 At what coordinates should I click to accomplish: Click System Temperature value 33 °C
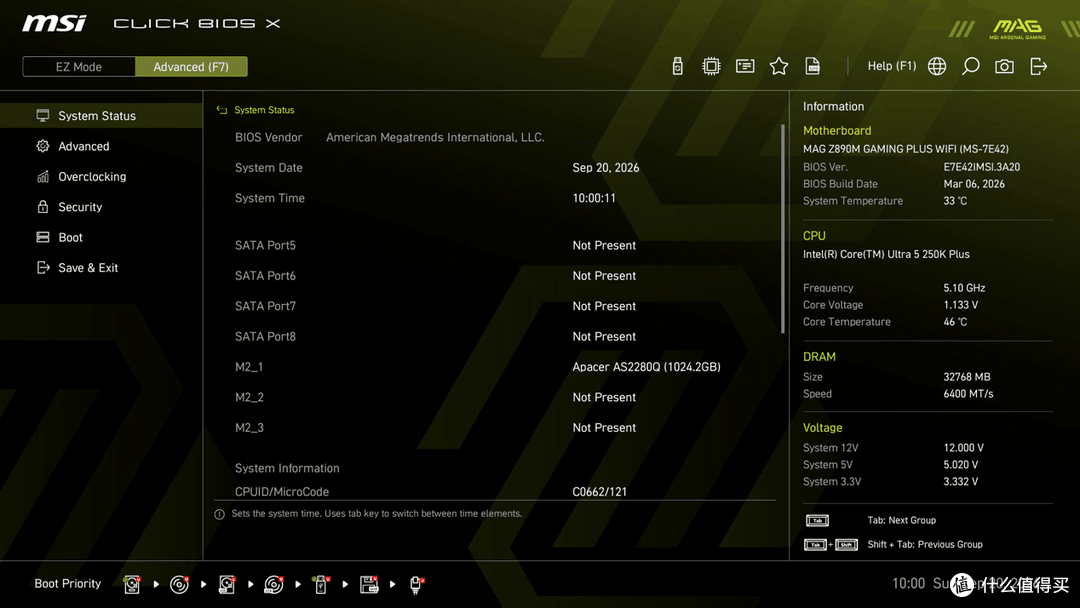(955, 200)
